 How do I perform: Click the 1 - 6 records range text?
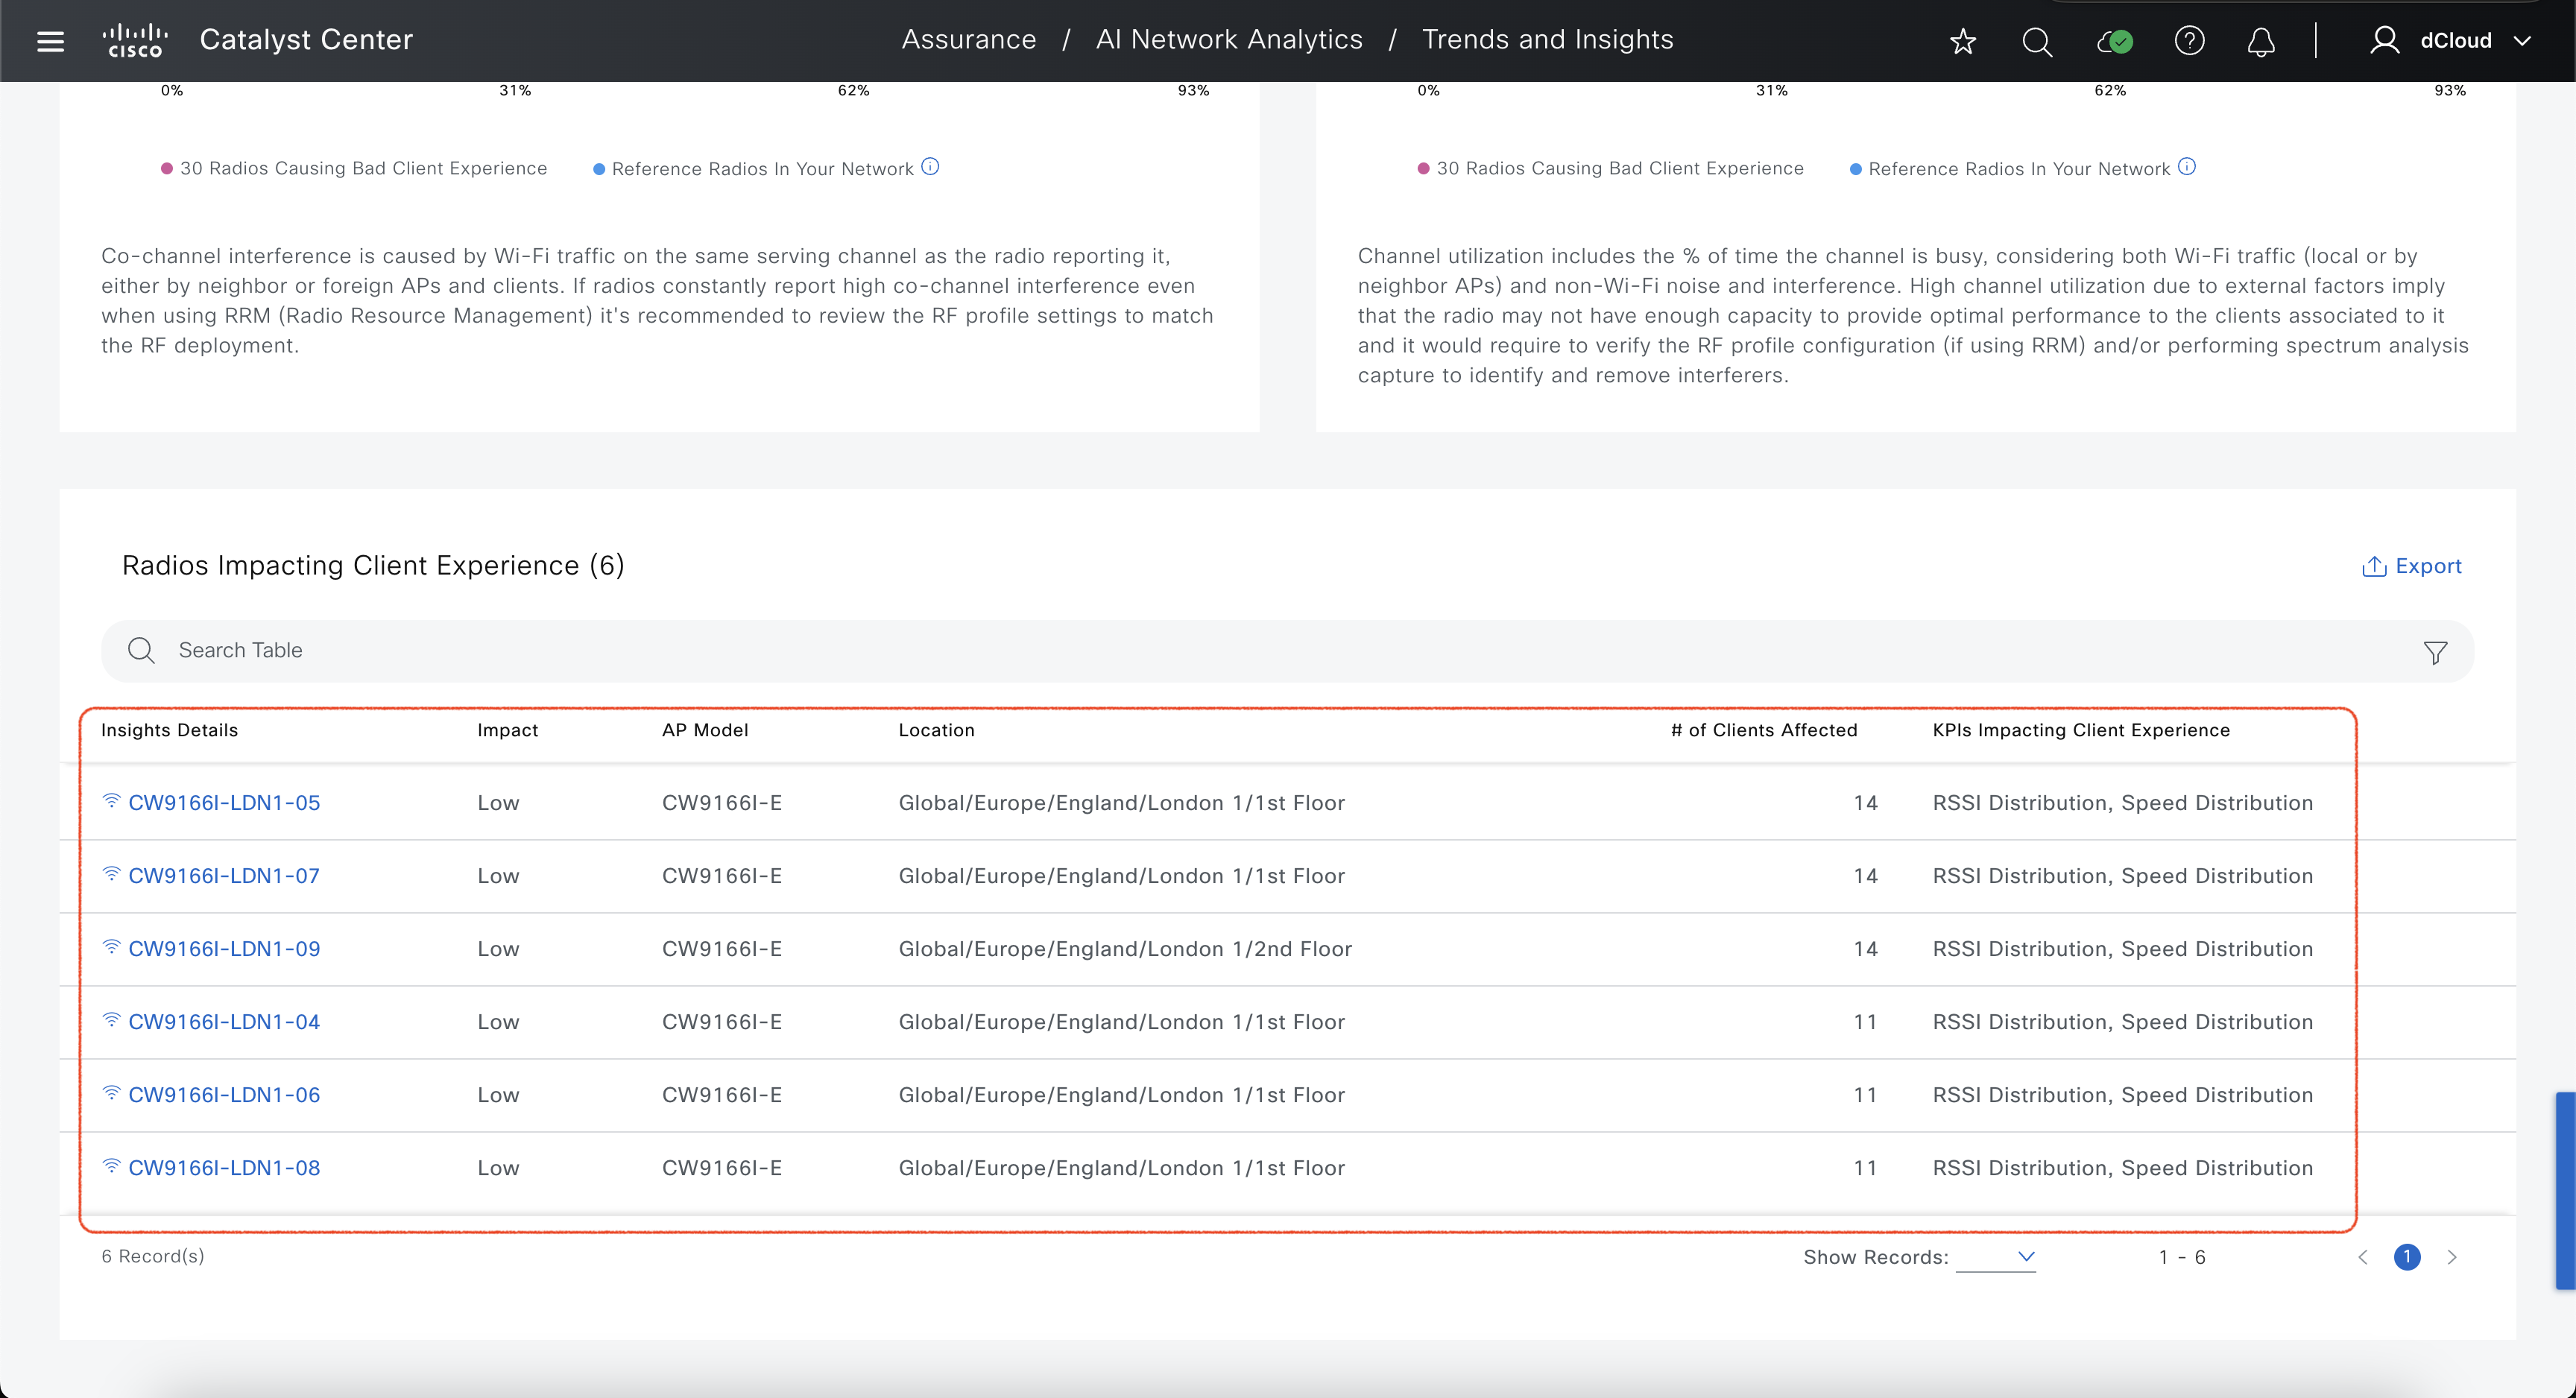[2182, 1257]
